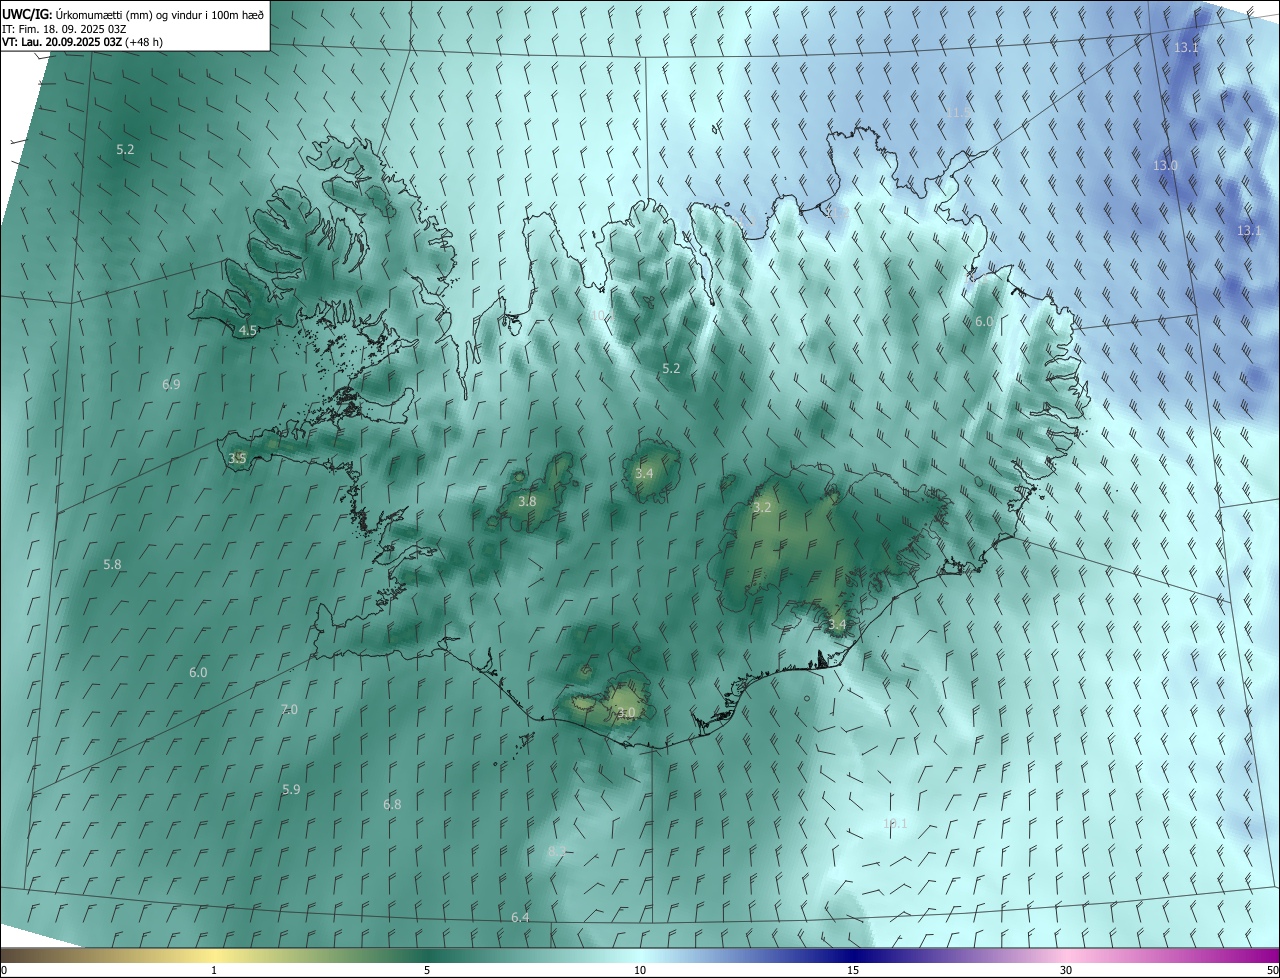Click the 3.2 value on Vatnajökull glacier
The image size is (1280, 978).
762,507
